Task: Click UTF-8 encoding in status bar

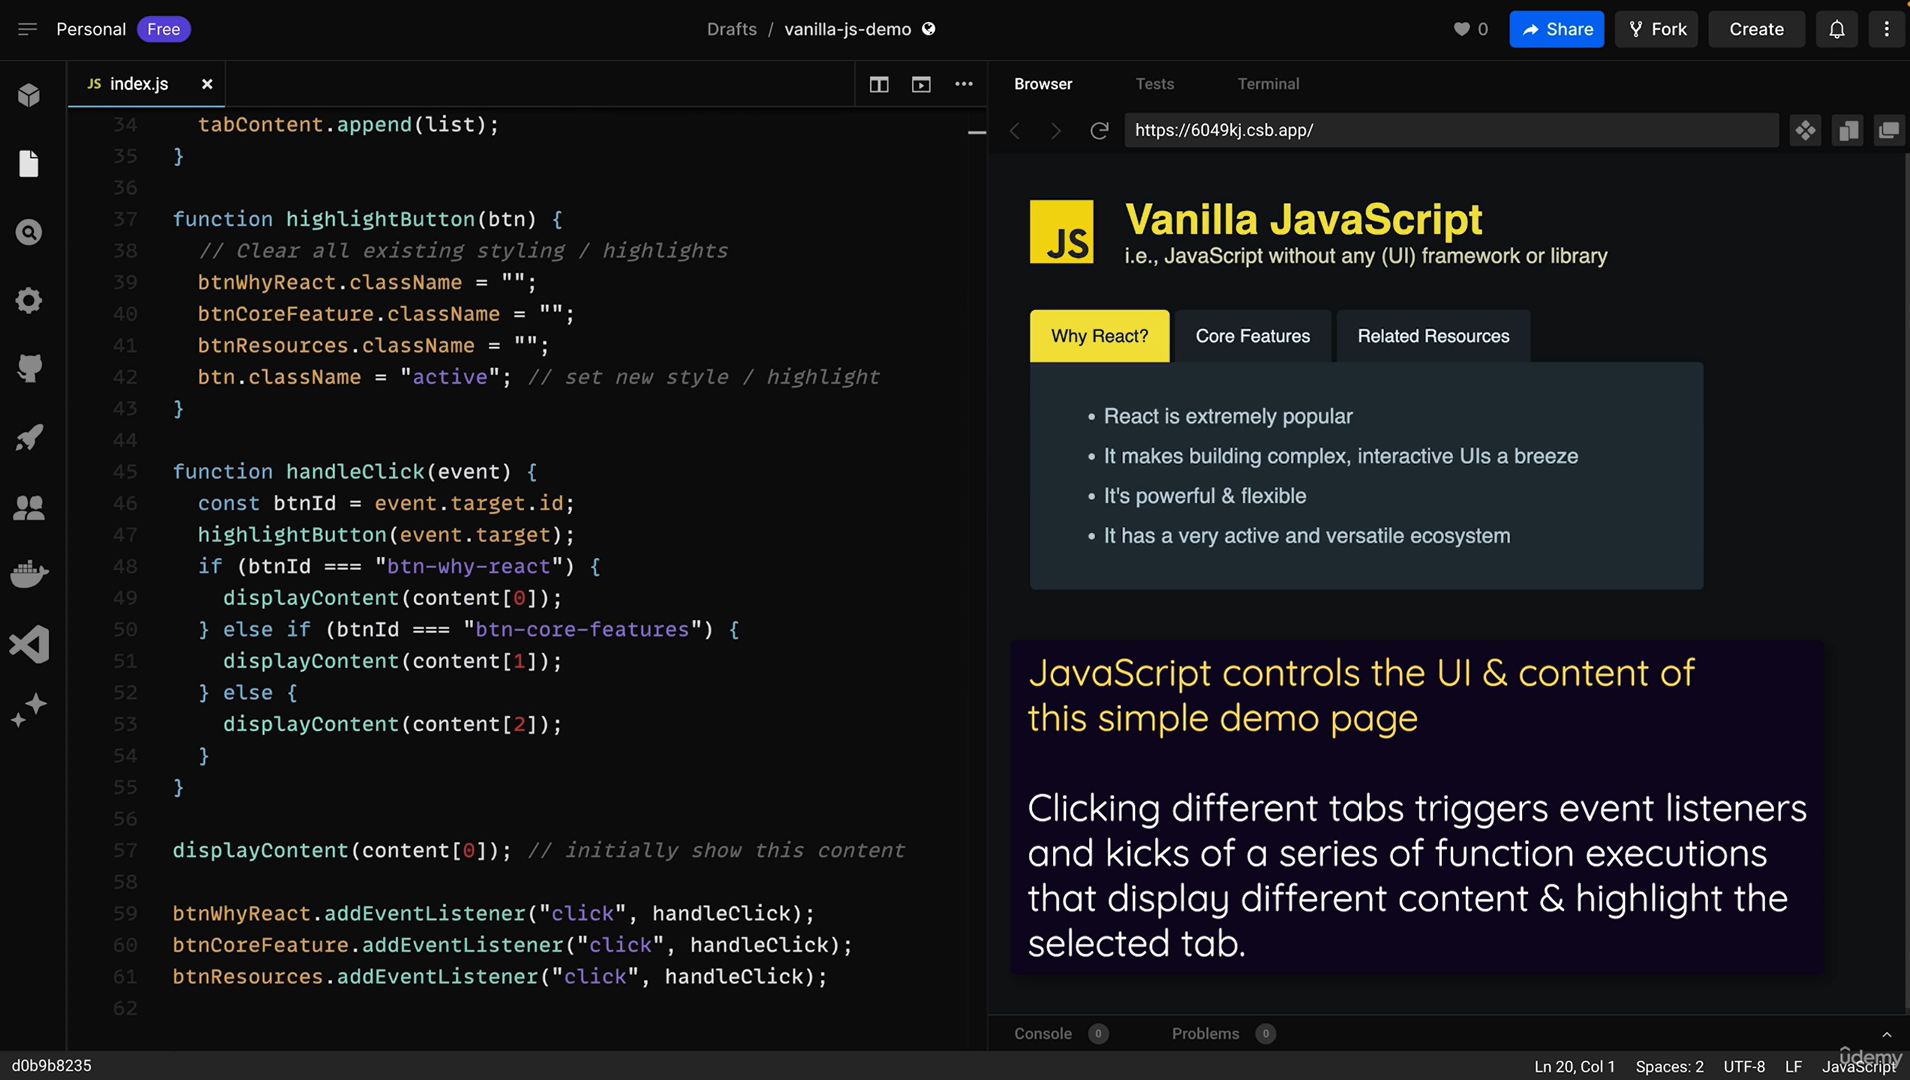Action: (x=1743, y=1066)
